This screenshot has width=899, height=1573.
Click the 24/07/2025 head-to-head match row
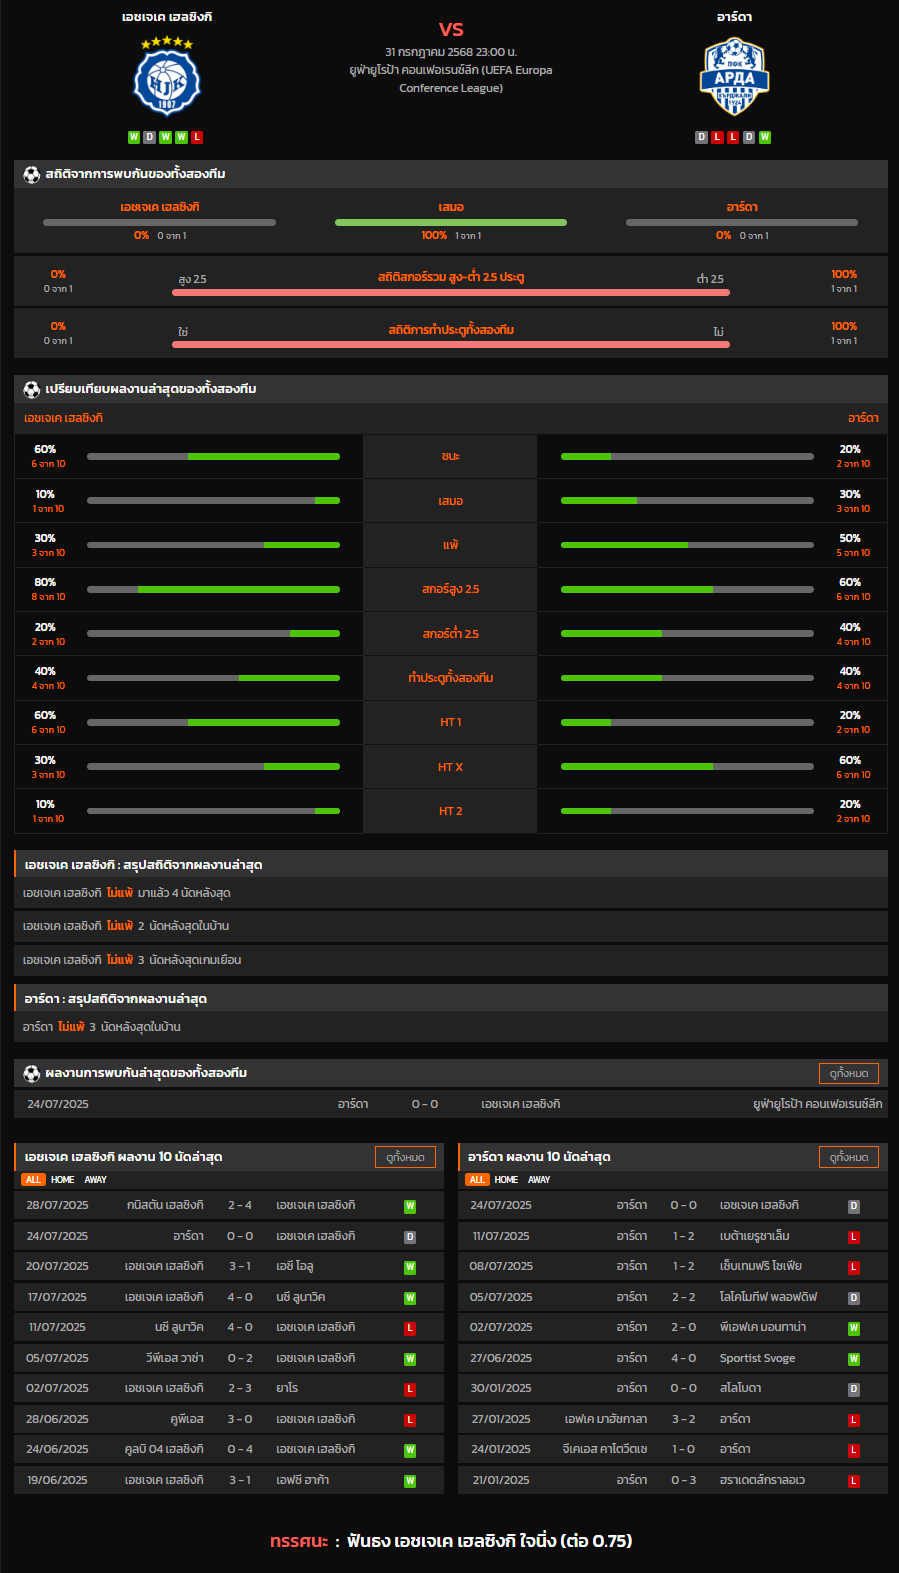451,1104
